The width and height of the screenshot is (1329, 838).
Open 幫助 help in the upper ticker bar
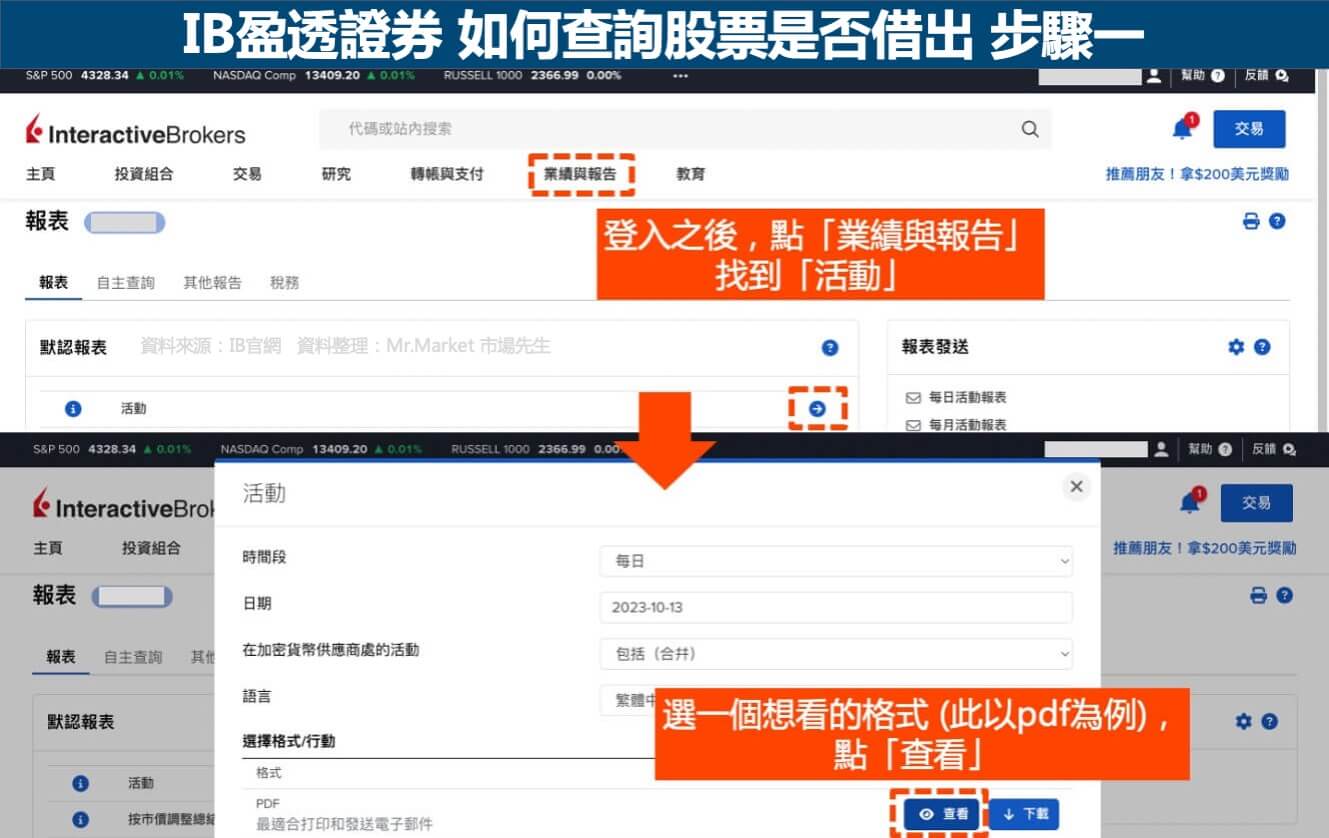pyautogui.click(x=1202, y=75)
